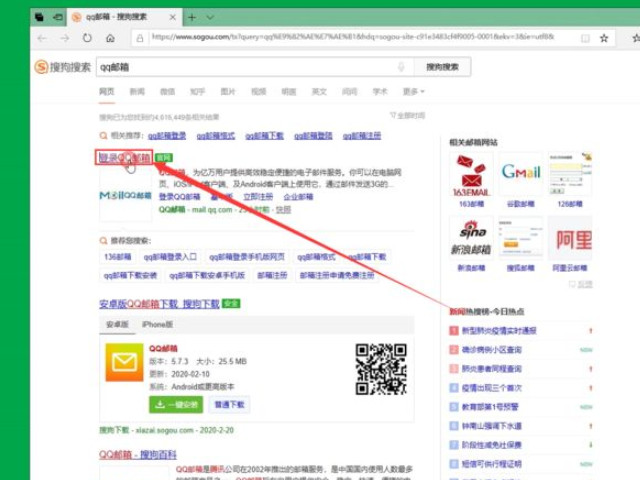
Task: Select the 网页 search tab
Action: click(x=107, y=91)
